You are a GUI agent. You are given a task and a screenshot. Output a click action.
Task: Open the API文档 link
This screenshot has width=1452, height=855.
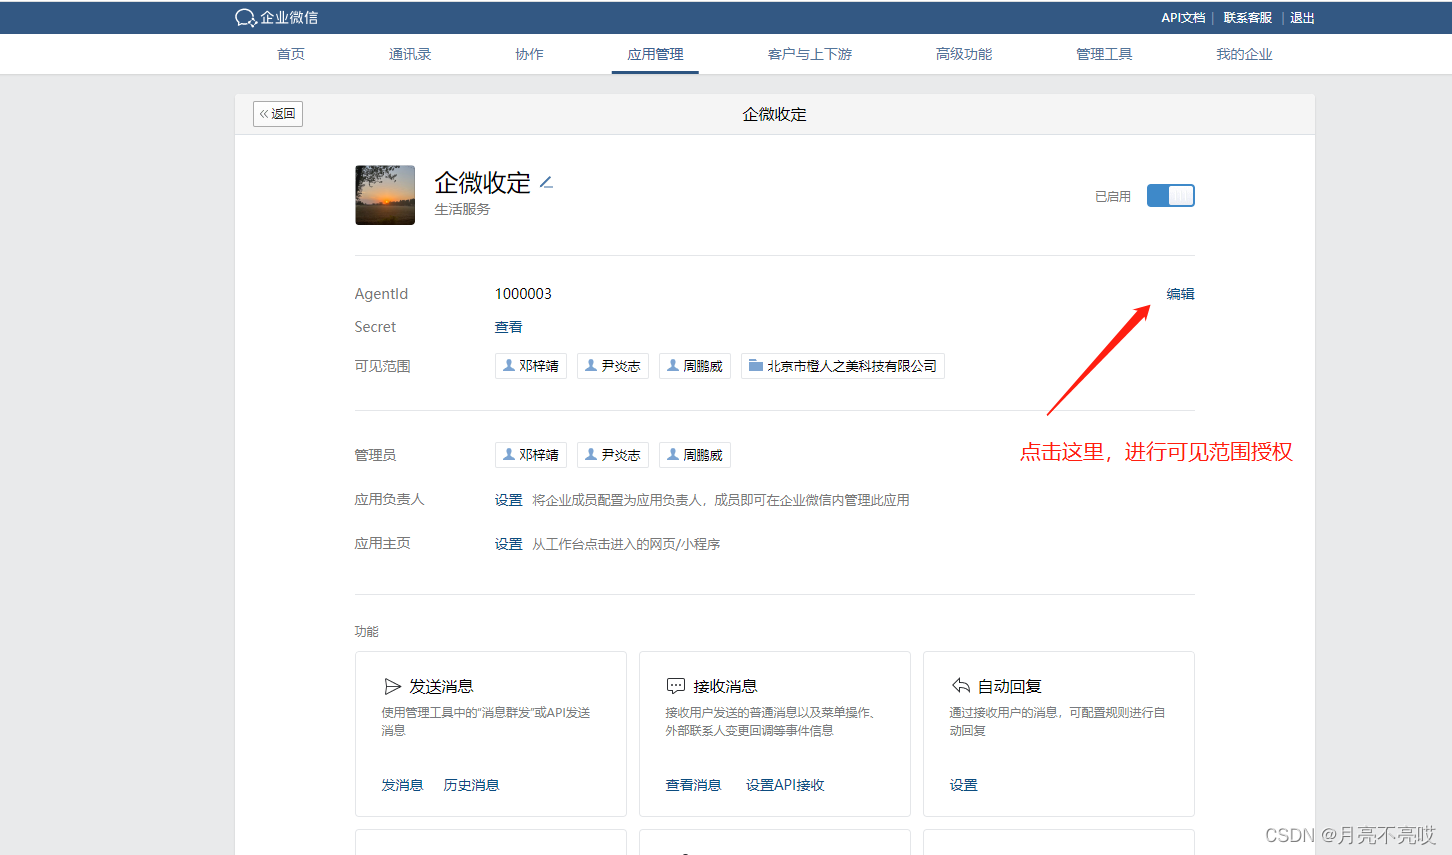pos(1183,18)
